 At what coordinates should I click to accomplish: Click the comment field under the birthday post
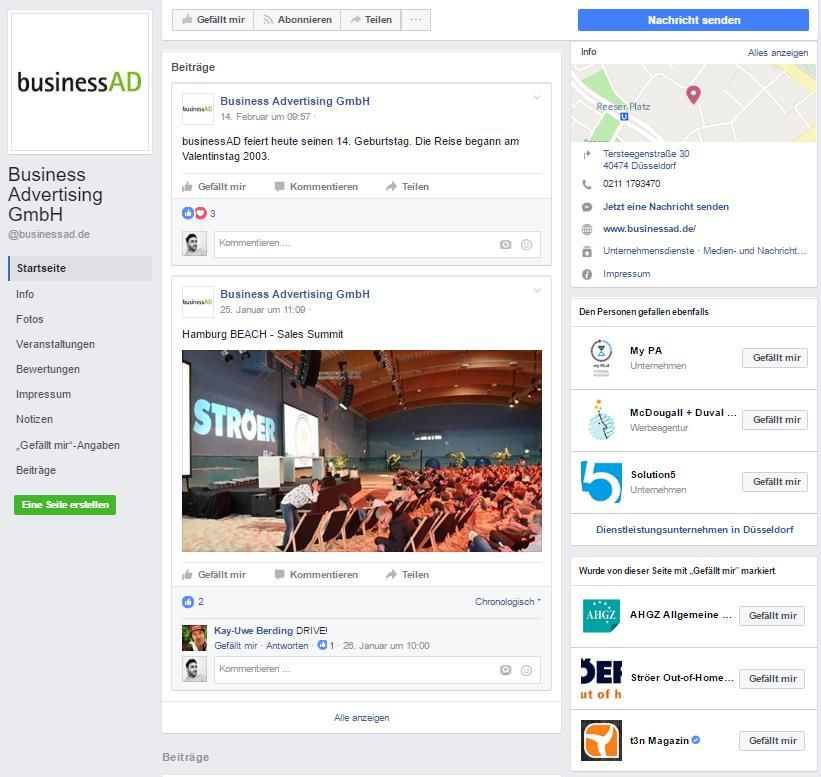(x=377, y=245)
